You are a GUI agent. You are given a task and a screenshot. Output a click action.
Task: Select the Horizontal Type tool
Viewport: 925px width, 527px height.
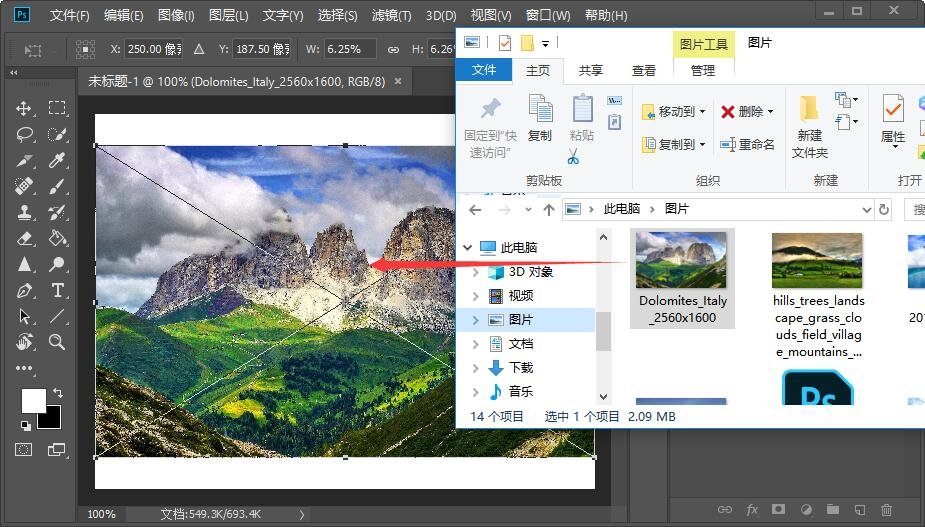[x=57, y=290]
